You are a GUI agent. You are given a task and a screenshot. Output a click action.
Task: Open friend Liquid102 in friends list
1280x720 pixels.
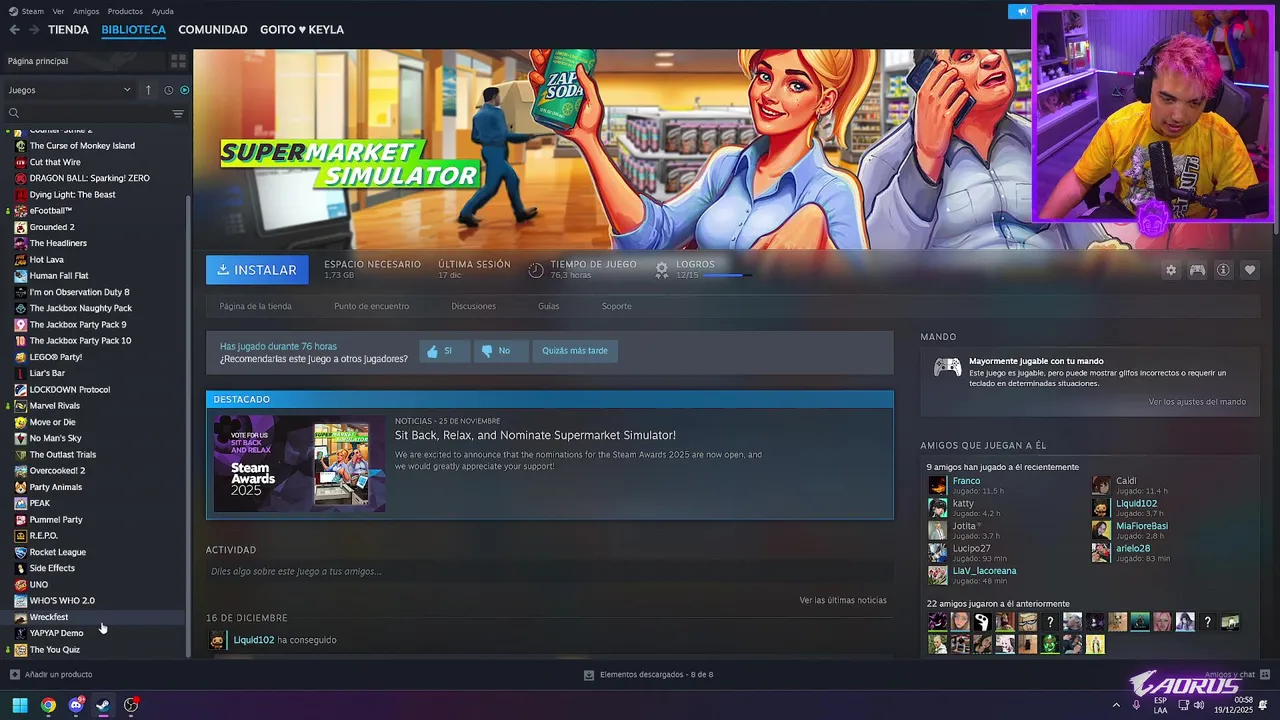[1136, 504]
